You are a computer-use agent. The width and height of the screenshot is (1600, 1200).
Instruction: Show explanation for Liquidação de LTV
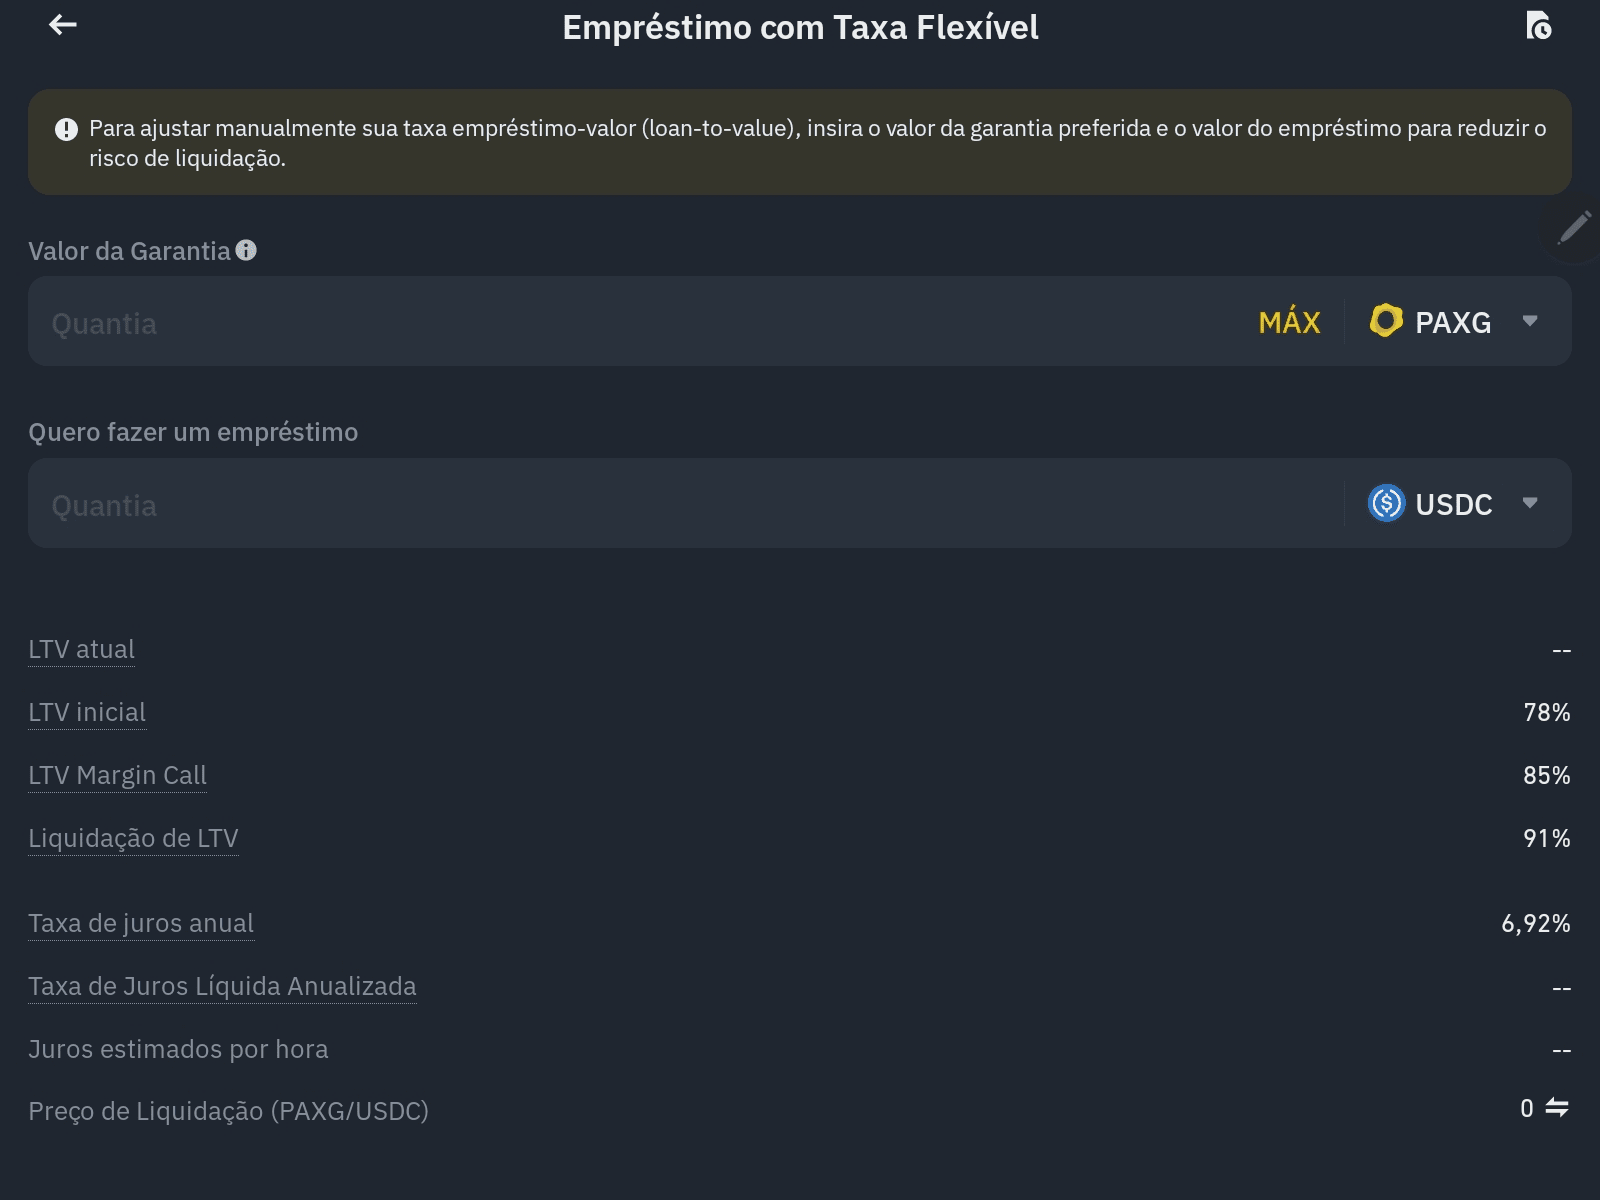coord(133,838)
